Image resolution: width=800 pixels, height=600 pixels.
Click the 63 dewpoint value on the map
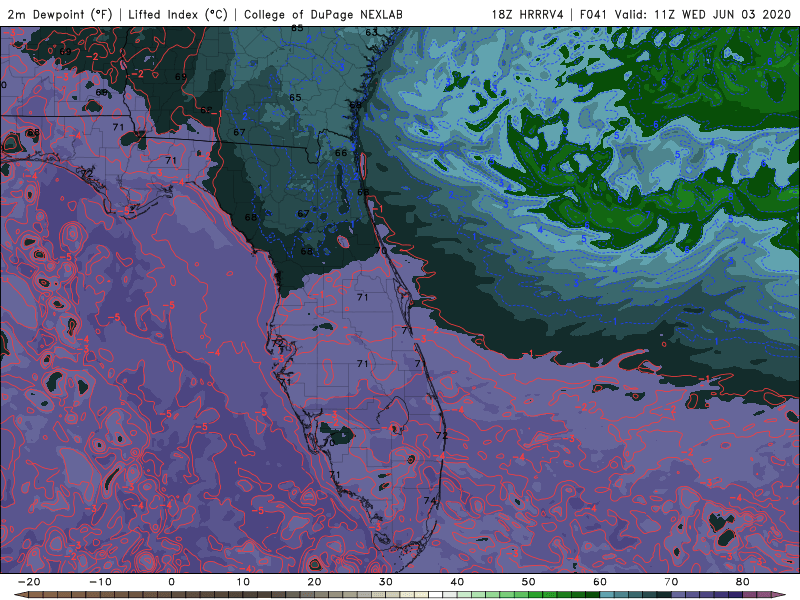[x=371, y=32]
